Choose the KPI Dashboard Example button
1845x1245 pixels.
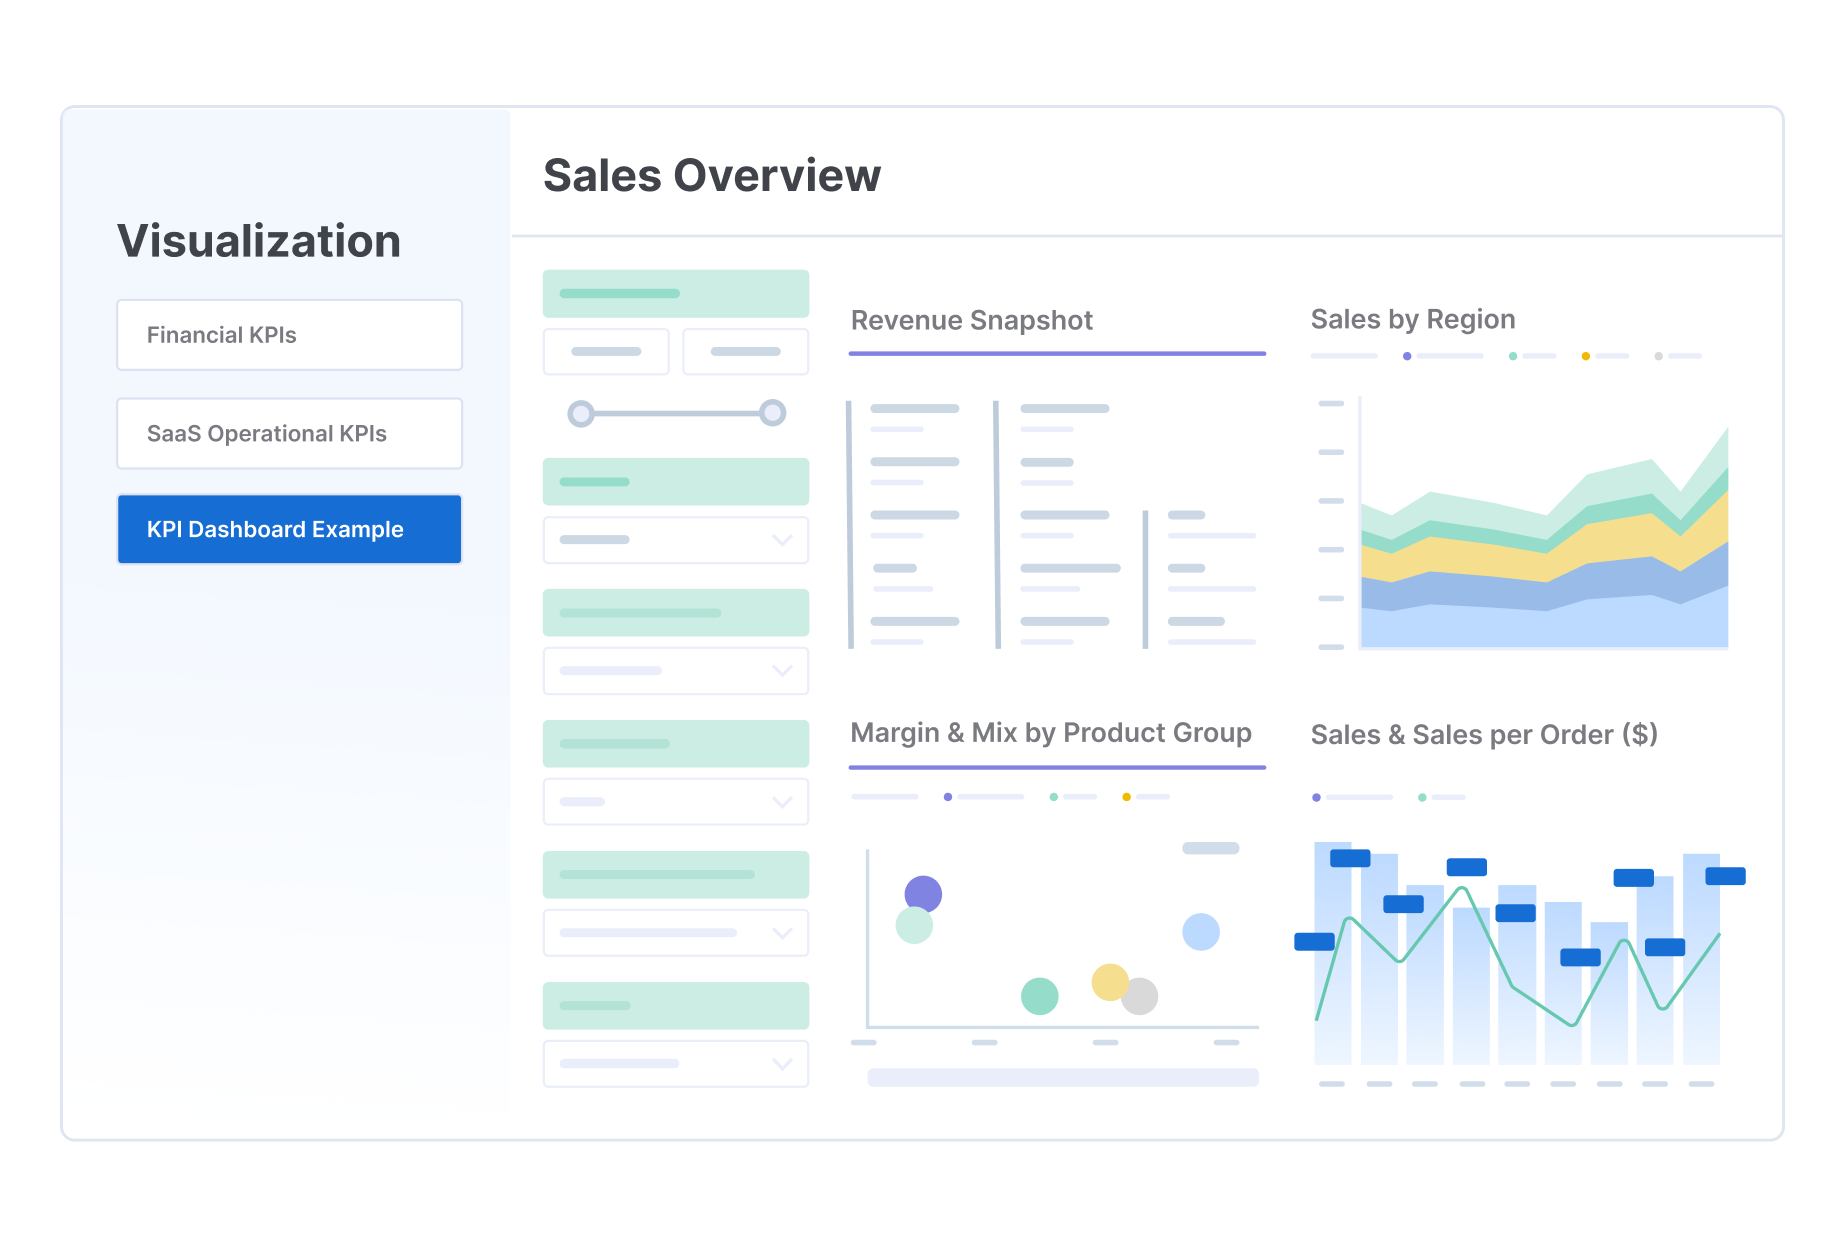[x=289, y=529]
